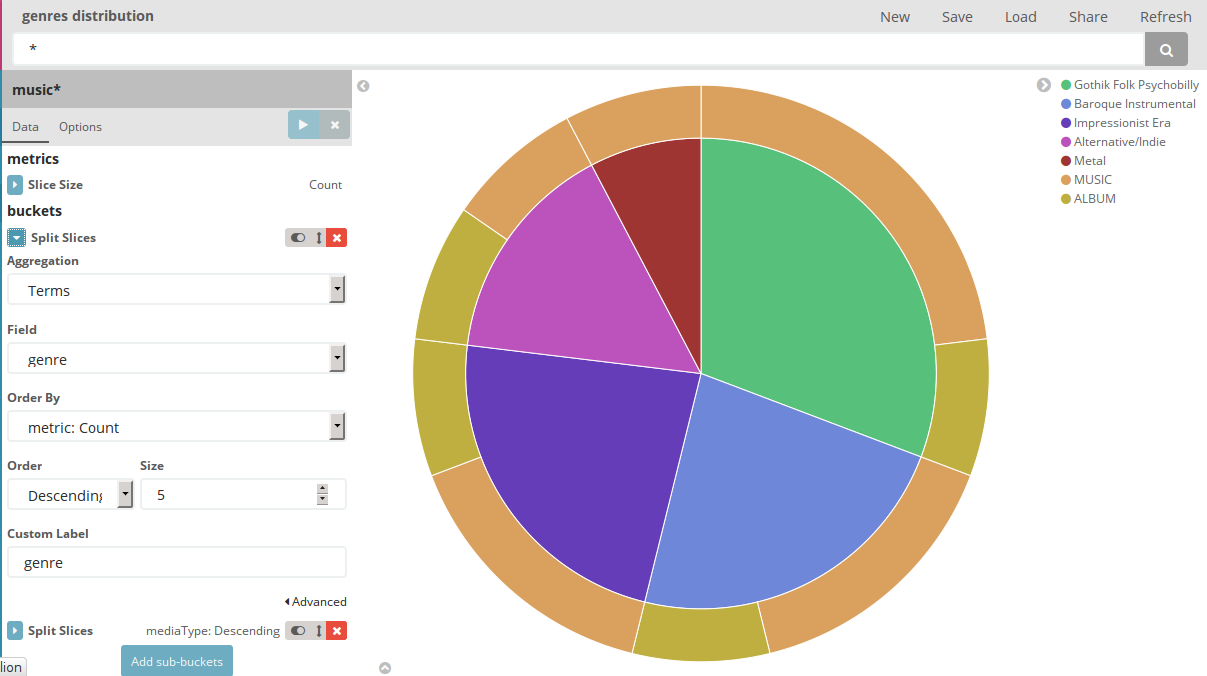Expand the Slice Size metric
Image resolution: width=1207 pixels, height=676 pixels.
15,185
